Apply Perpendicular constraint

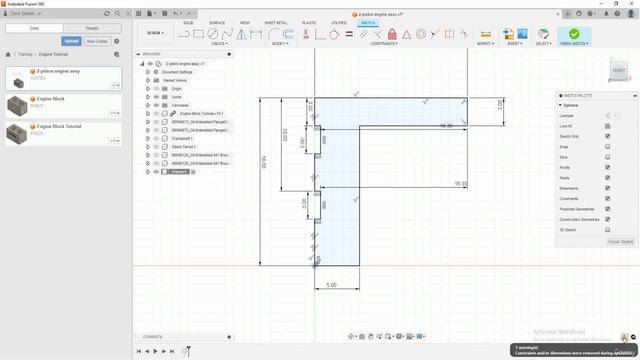[x=378, y=34]
